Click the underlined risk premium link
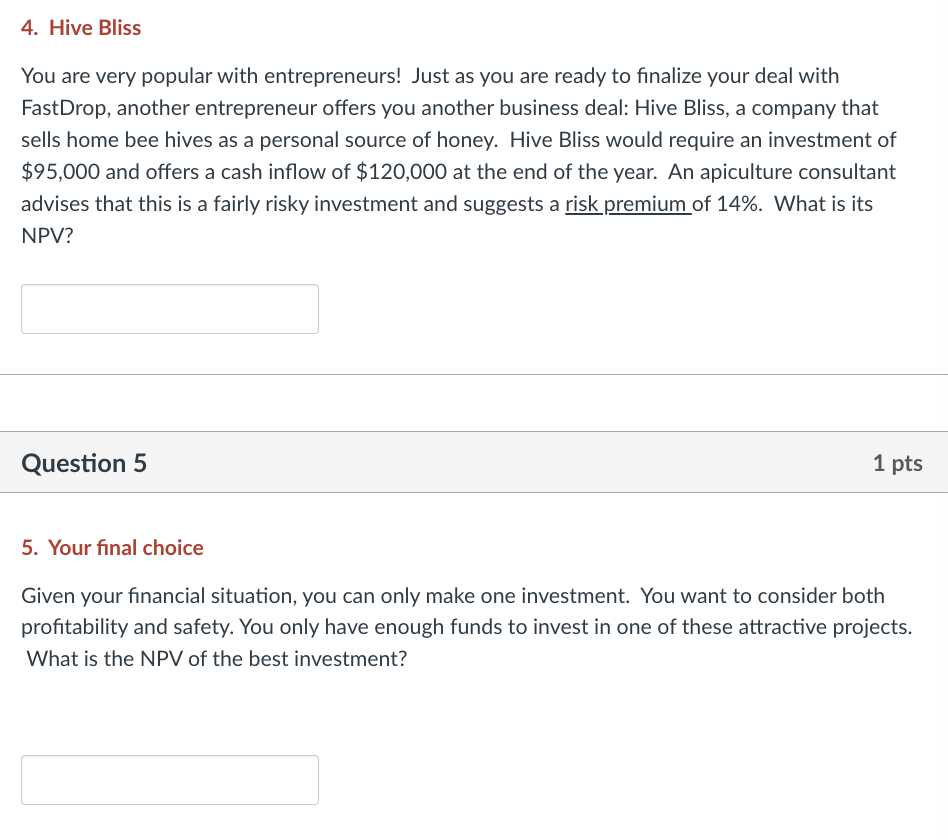This screenshot has height=840, width=948. (628, 203)
